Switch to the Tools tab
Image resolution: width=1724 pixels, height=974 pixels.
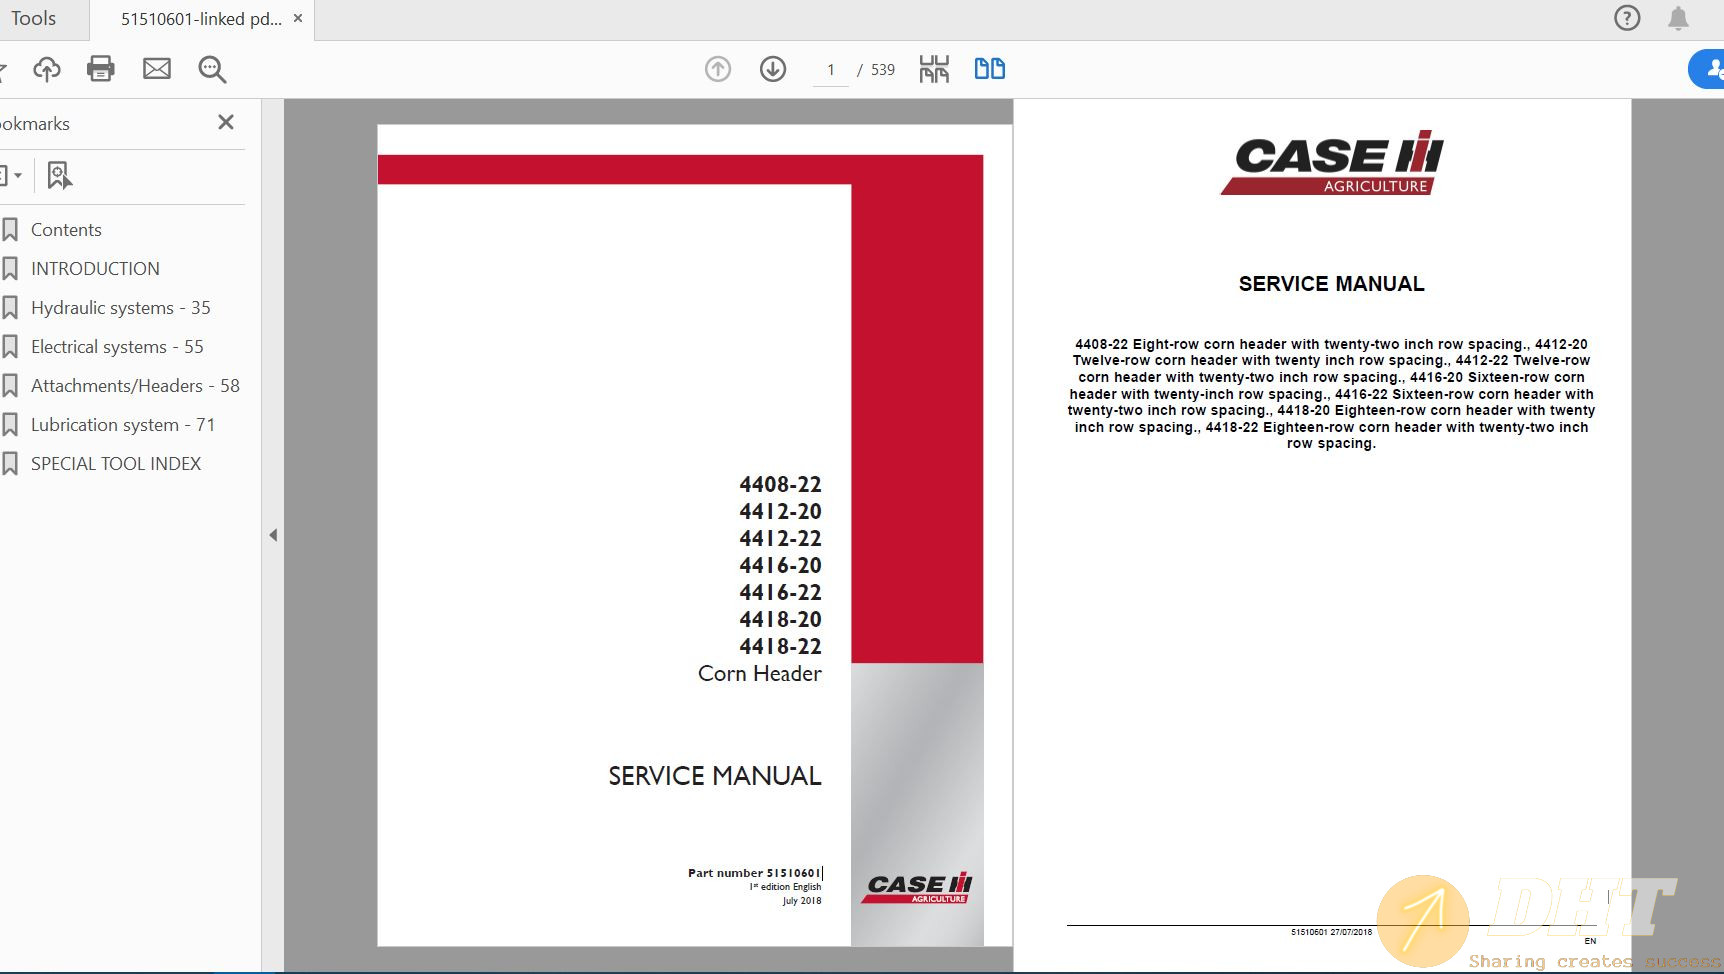[x=33, y=17]
